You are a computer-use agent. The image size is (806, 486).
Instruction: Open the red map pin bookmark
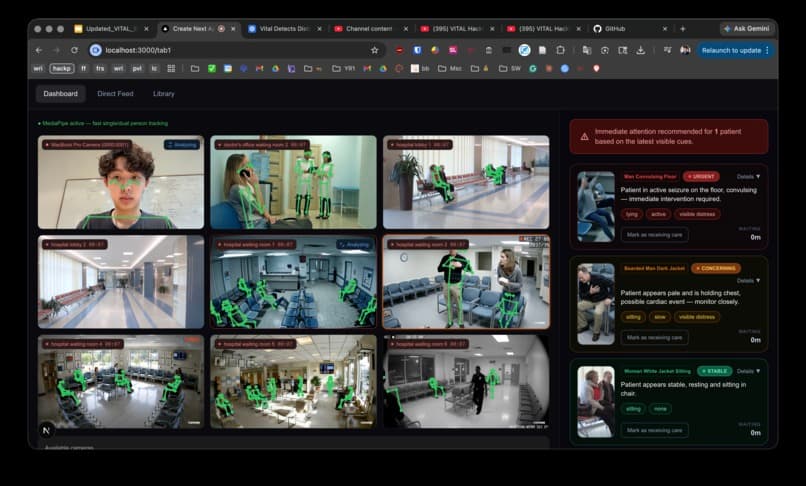click(596, 68)
